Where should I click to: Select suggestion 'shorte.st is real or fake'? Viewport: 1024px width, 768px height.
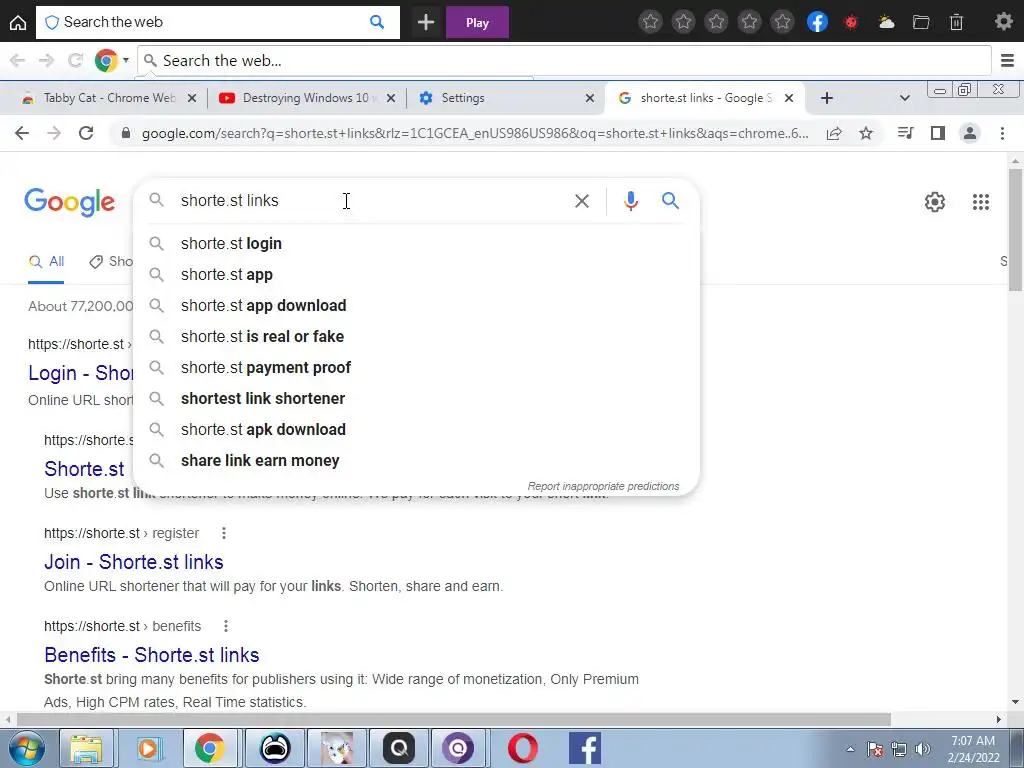(x=416, y=336)
